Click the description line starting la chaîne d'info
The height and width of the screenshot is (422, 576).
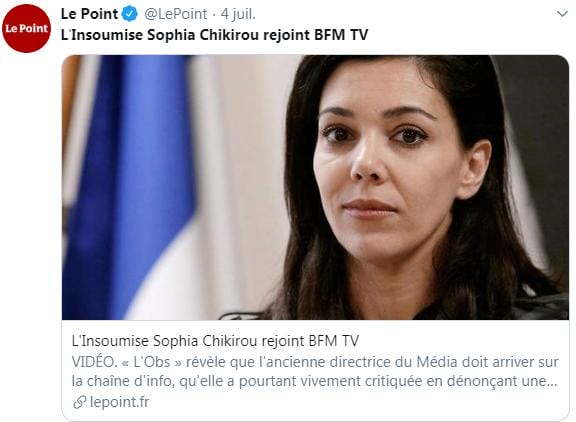(x=314, y=381)
